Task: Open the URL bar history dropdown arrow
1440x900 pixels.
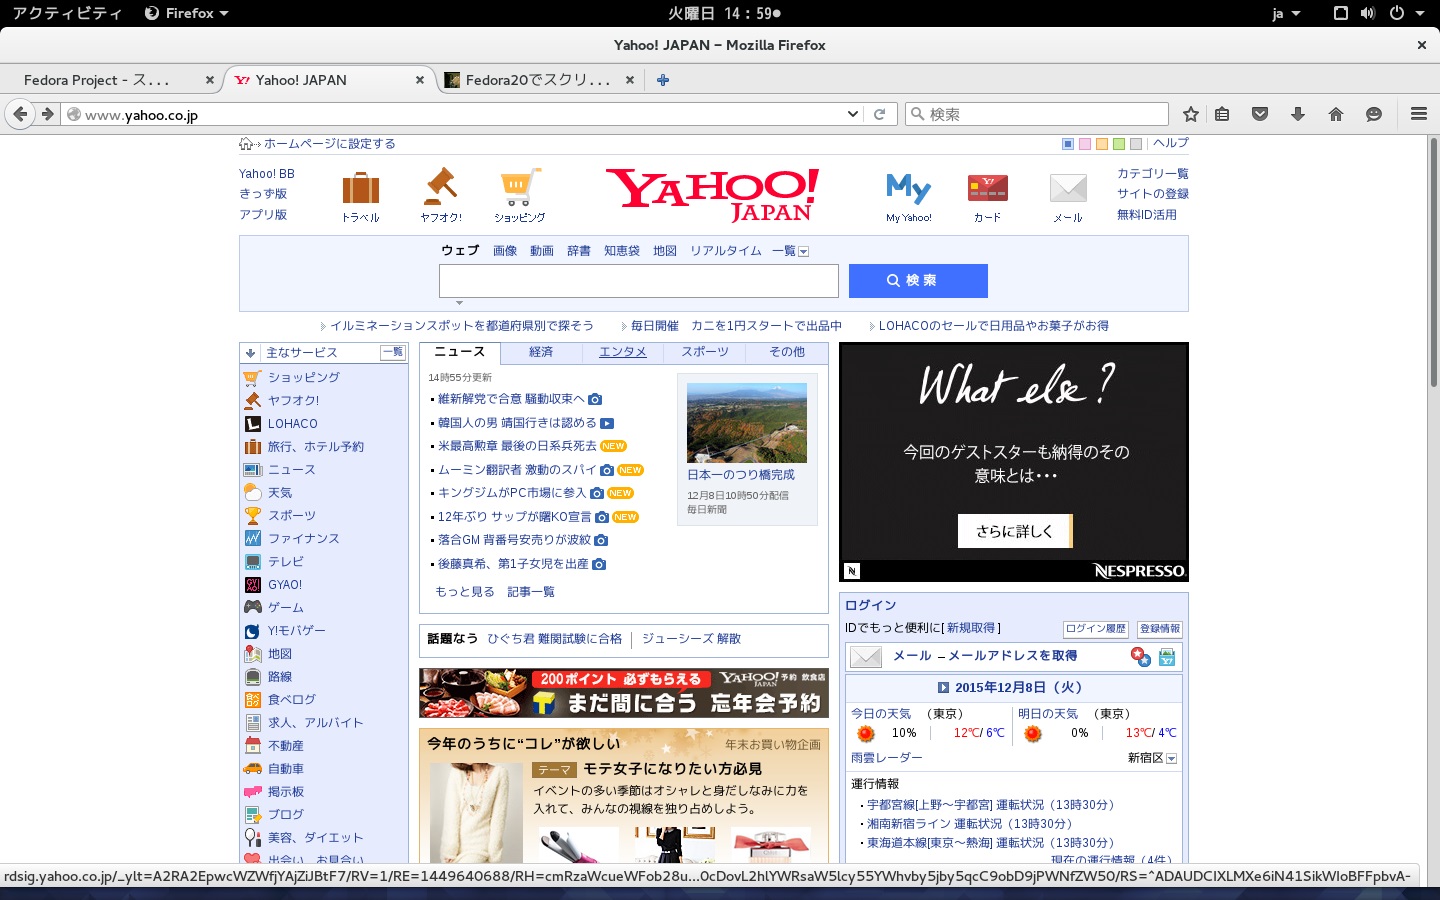Action: pos(852,114)
